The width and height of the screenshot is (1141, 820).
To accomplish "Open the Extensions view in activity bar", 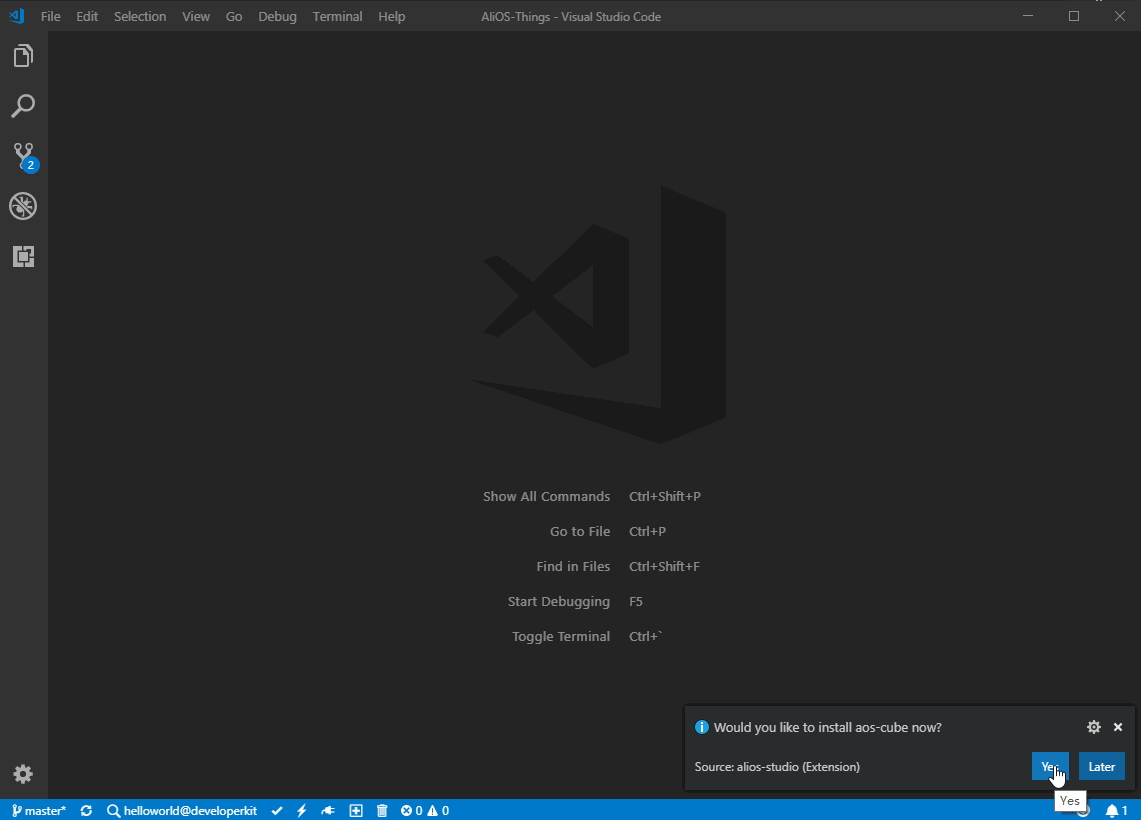I will point(23,256).
